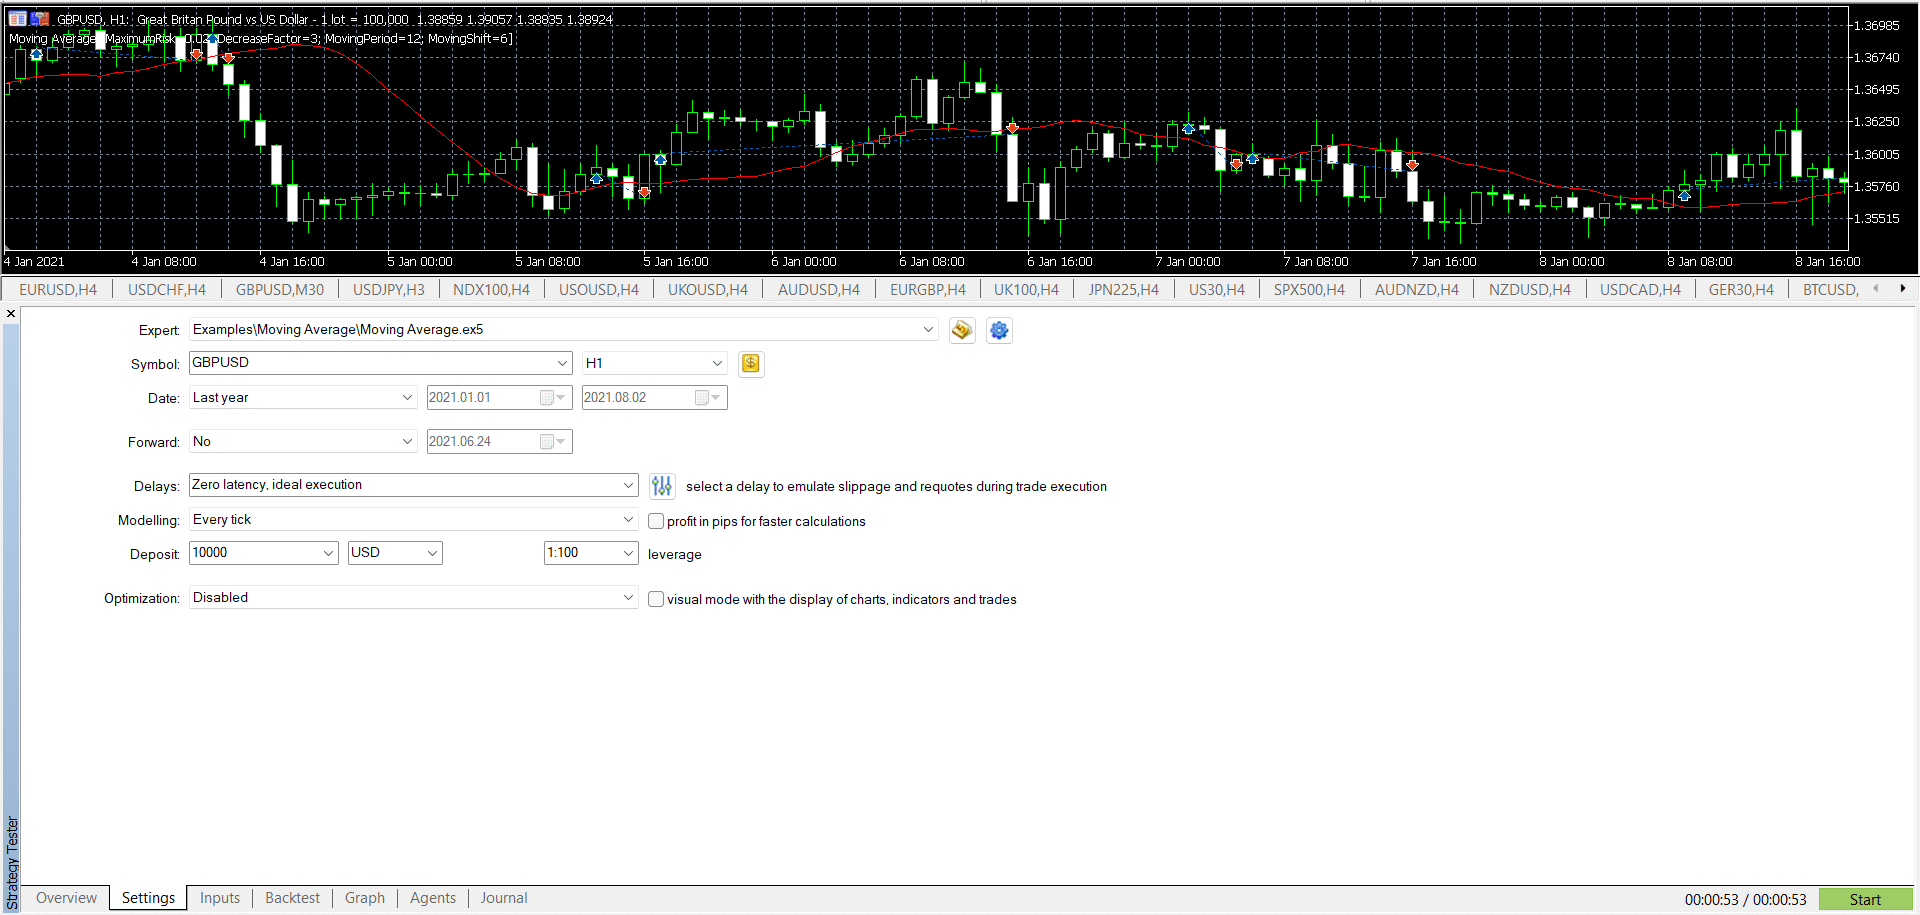Viewport: 1920px width, 915px height.
Task: Enable profit in pips for faster calculations
Action: click(x=656, y=521)
